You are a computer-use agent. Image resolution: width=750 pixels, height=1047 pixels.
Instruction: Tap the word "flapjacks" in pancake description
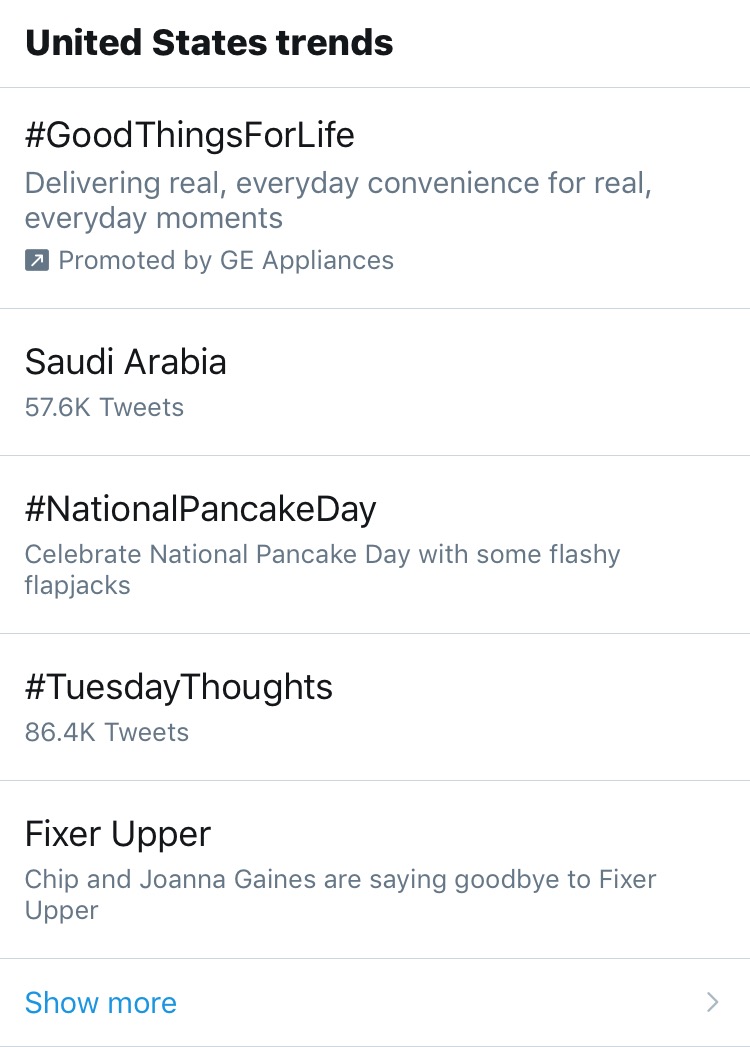(x=77, y=586)
